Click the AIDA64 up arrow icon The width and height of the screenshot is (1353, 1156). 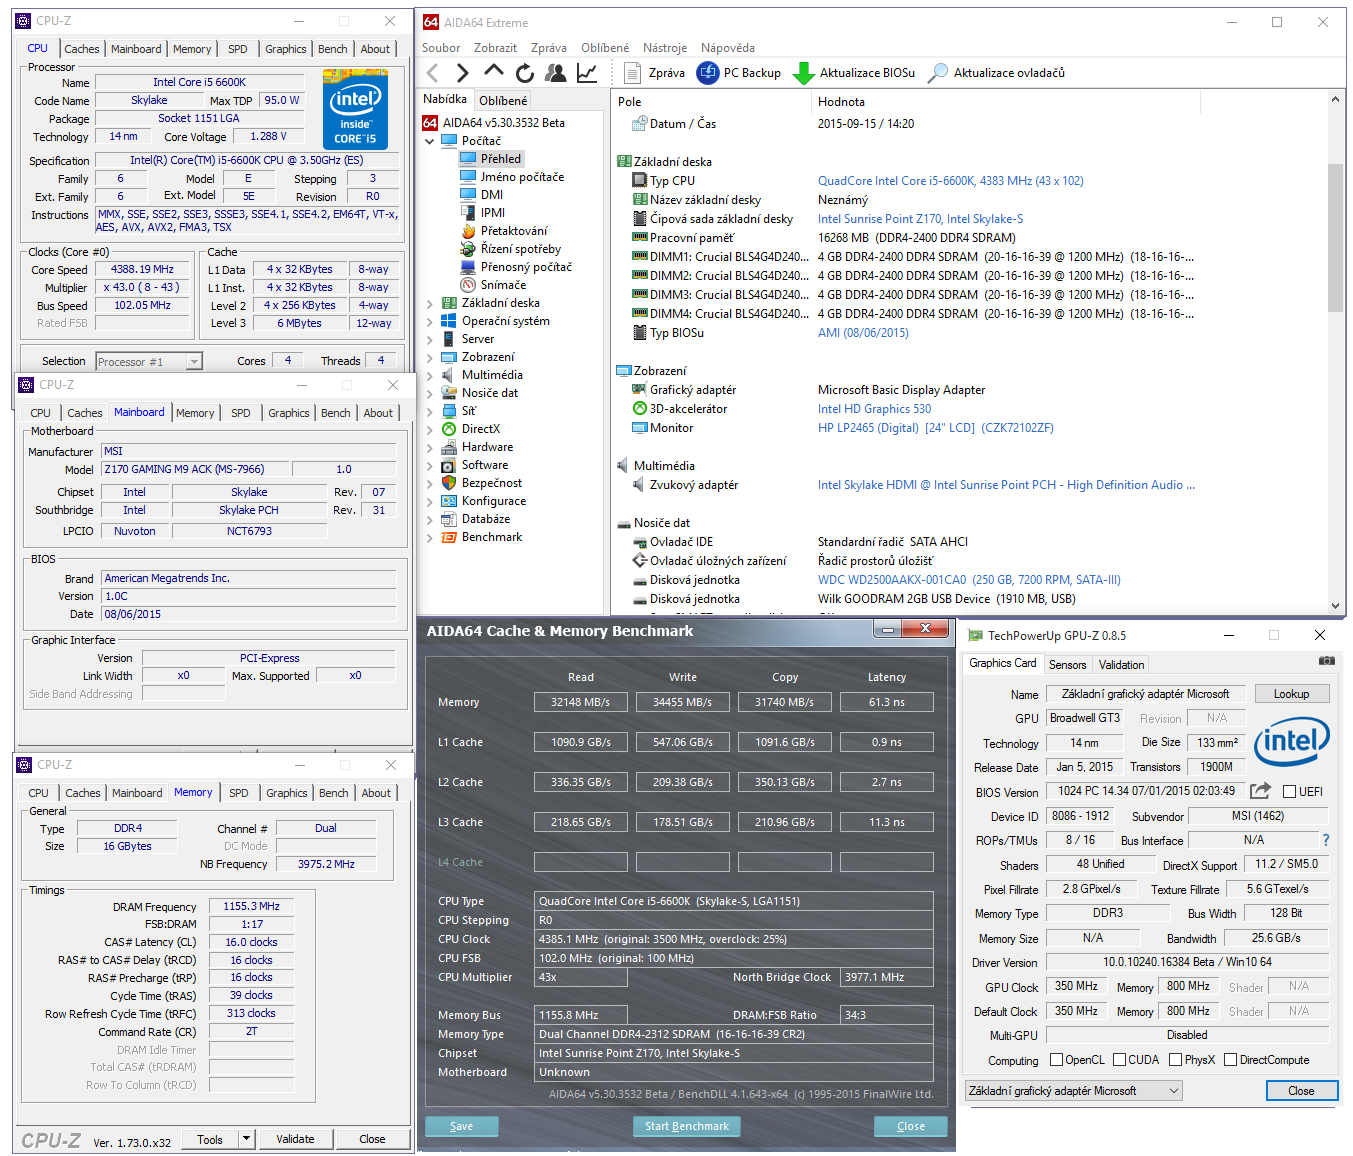point(493,72)
